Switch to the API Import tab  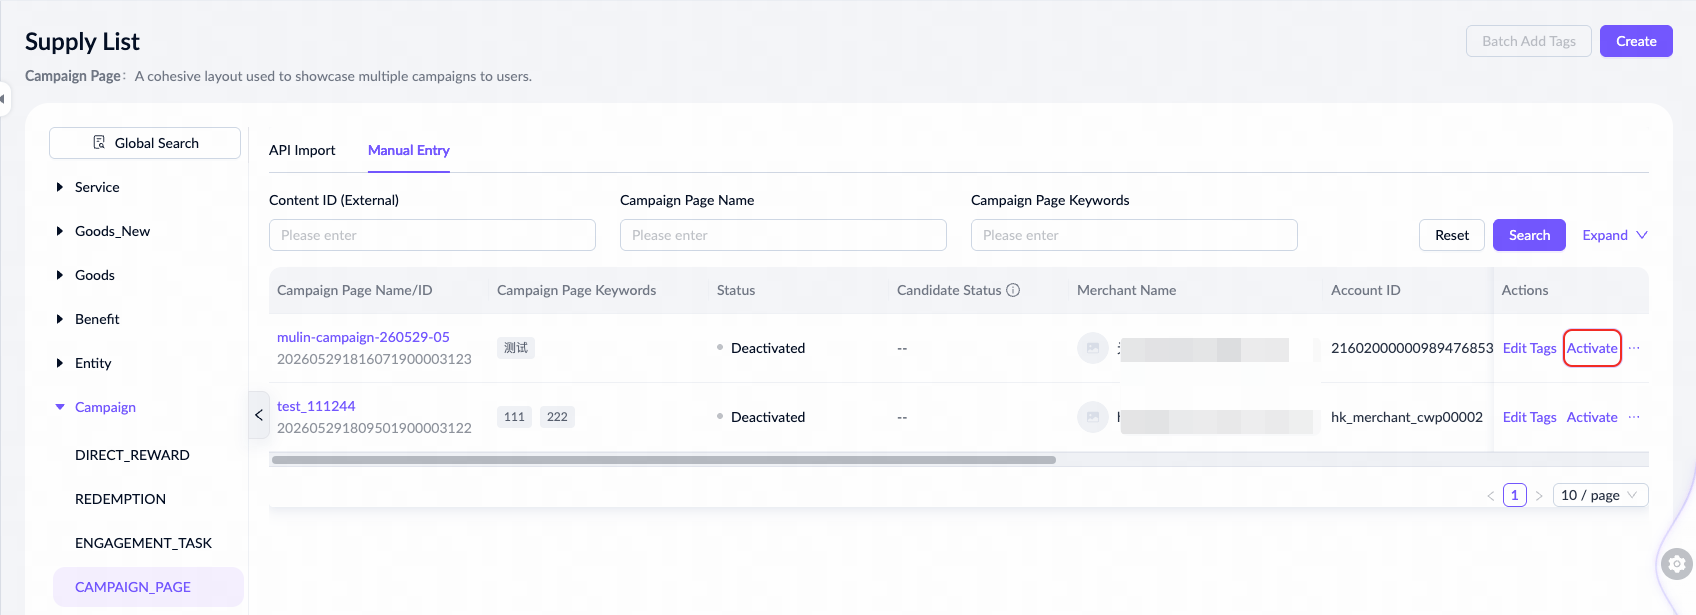[x=302, y=150]
